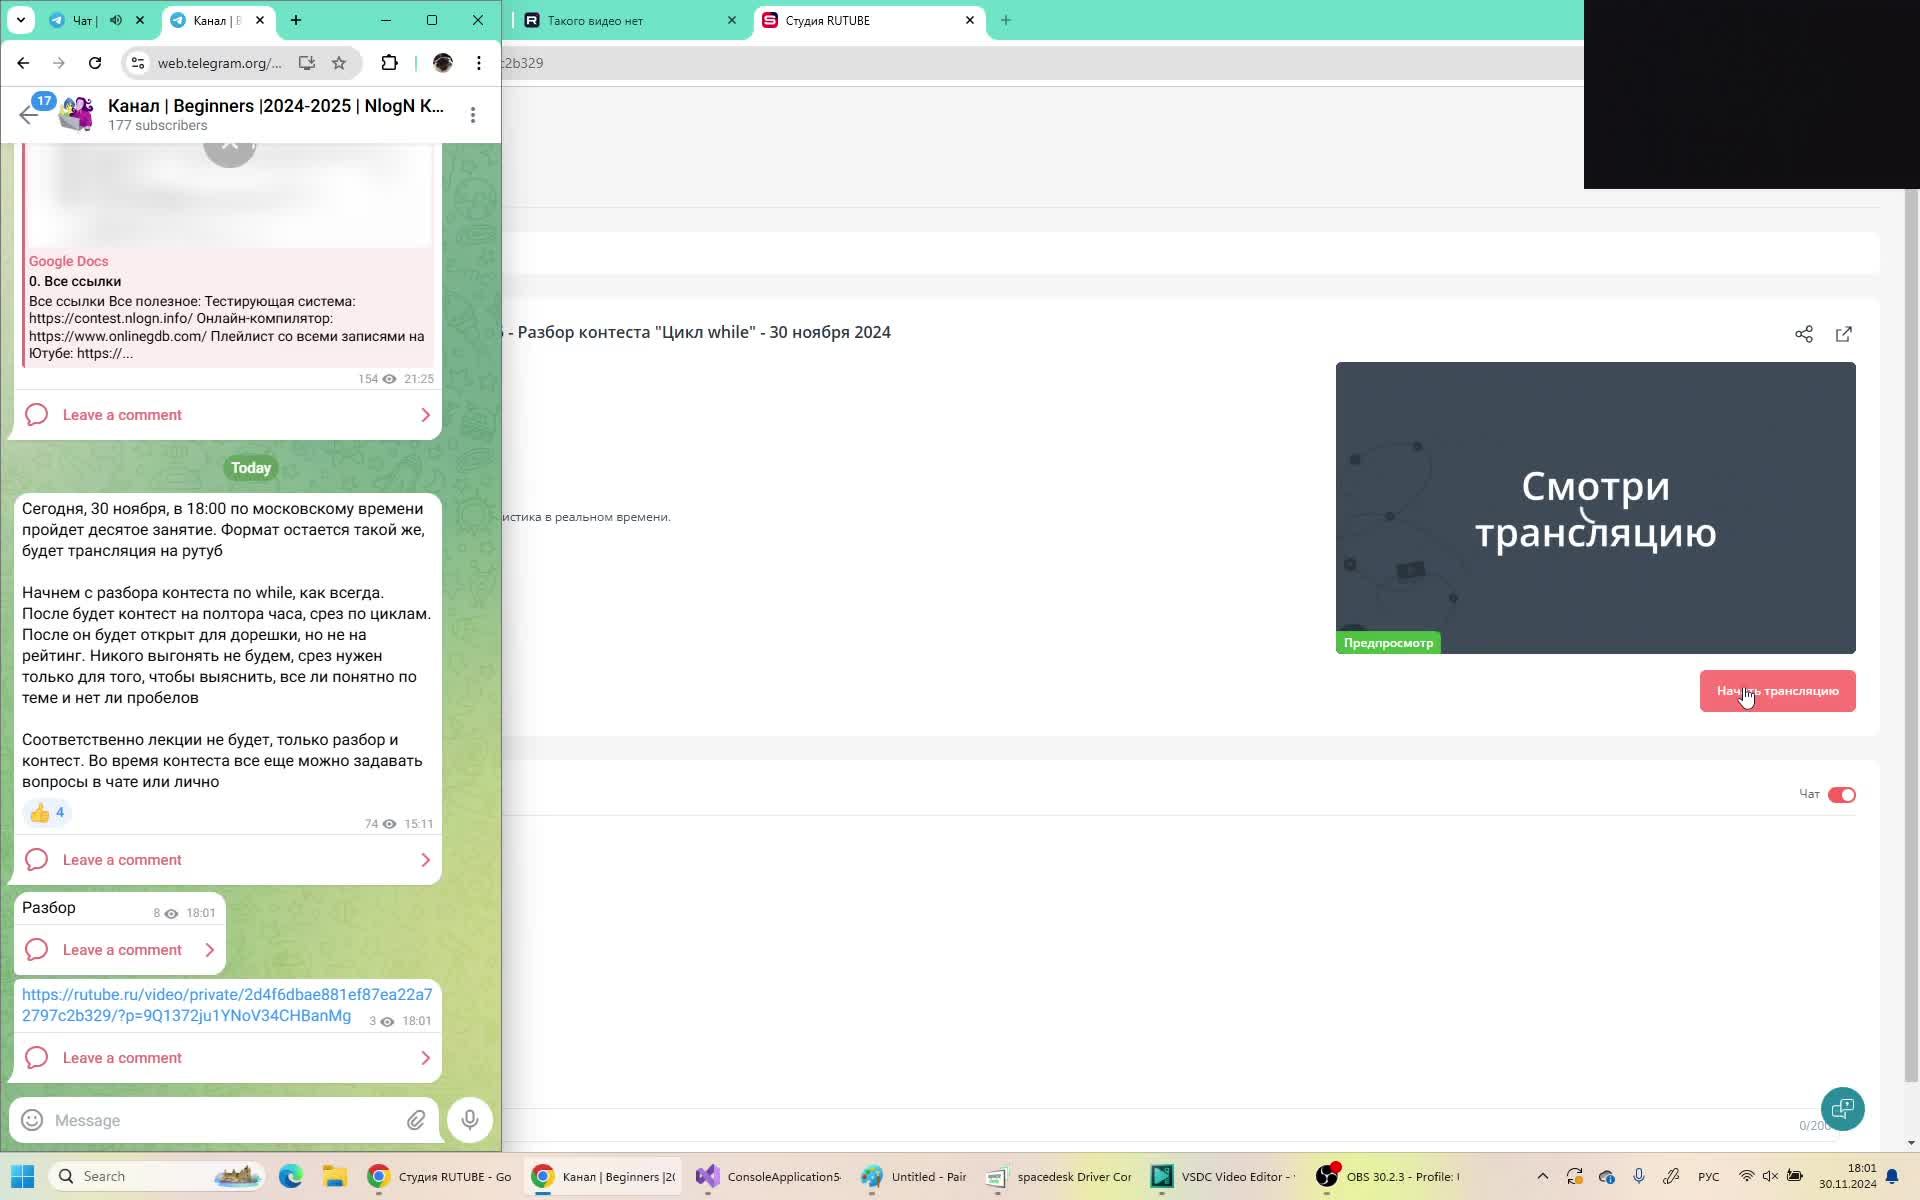The width and height of the screenshot is (1920, 1200).
Task: Click the share icon for the broadcast
Action: tap(1803, 334)
